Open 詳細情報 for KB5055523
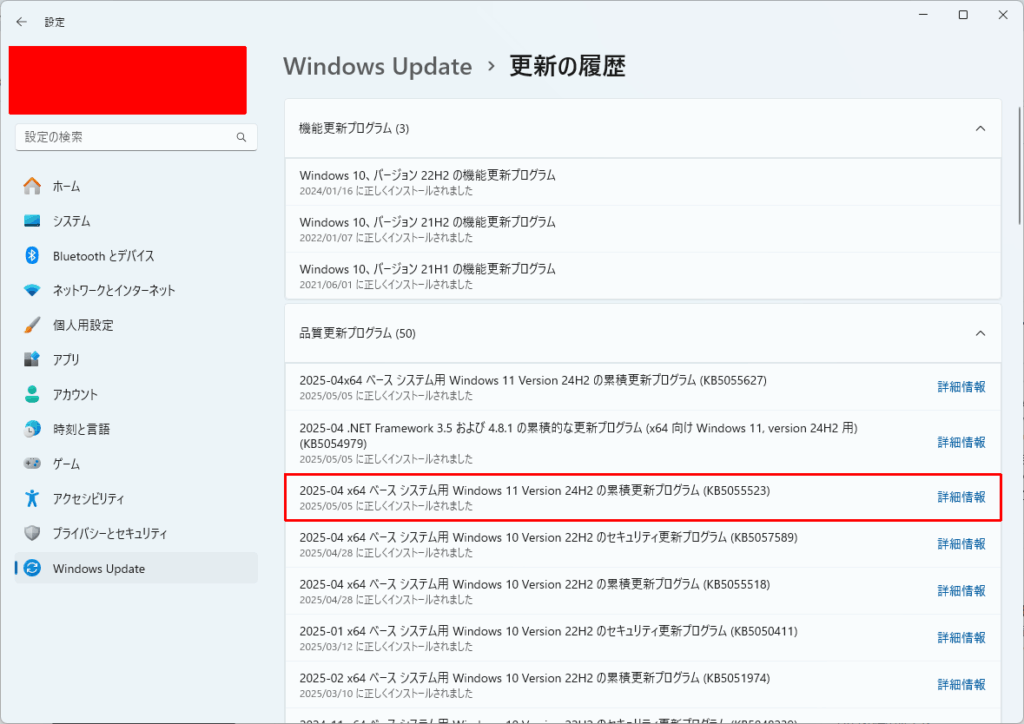 pos(961,497)
